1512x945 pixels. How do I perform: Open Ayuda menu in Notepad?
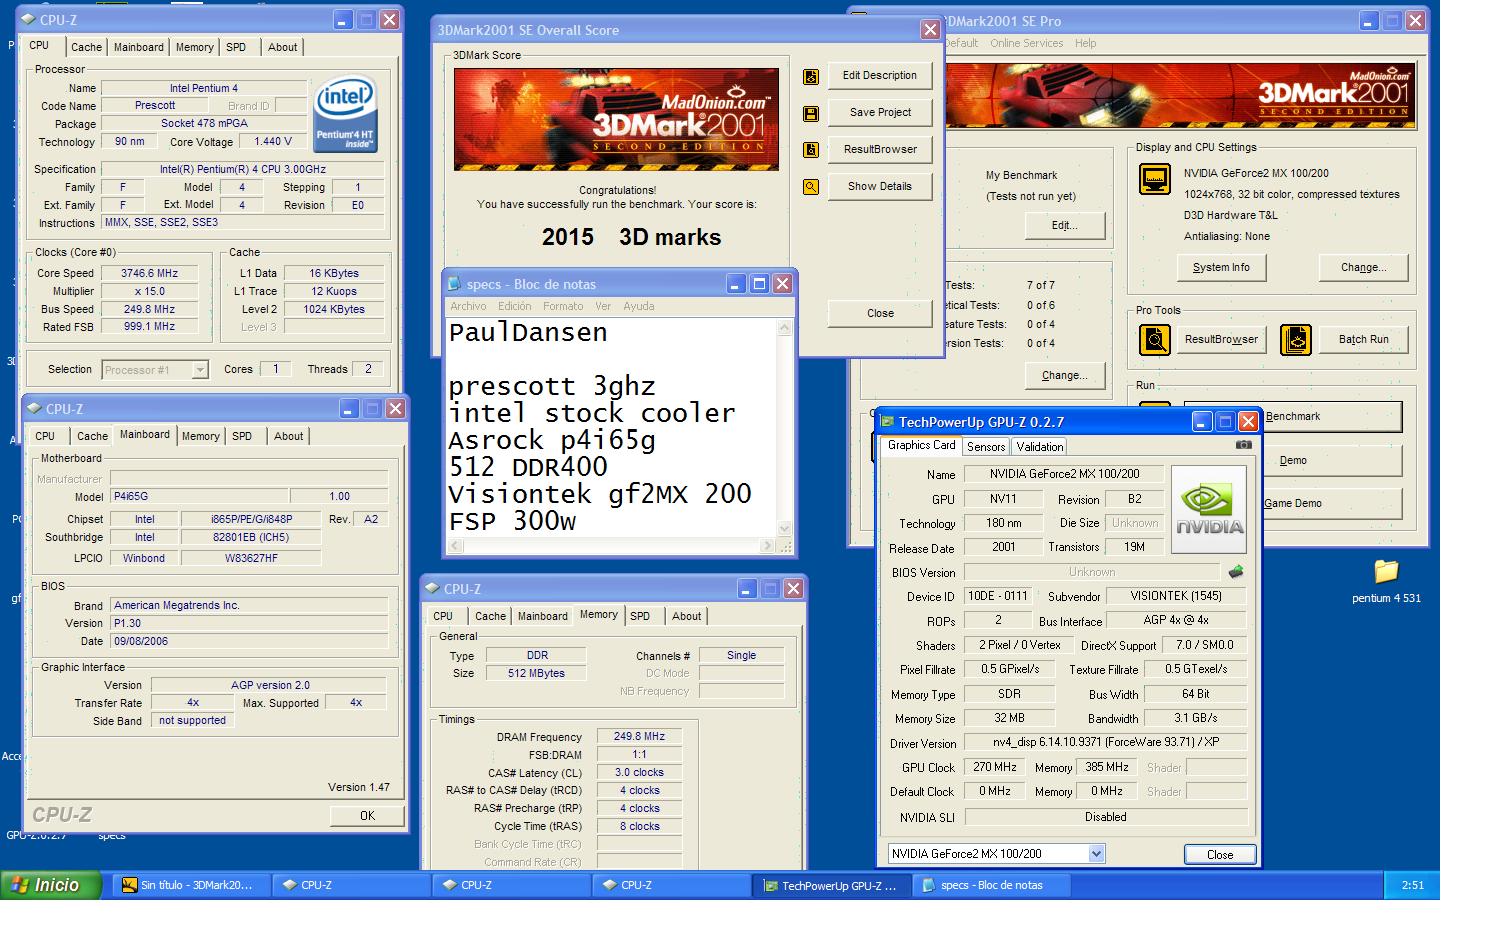[x=639, y=306]
